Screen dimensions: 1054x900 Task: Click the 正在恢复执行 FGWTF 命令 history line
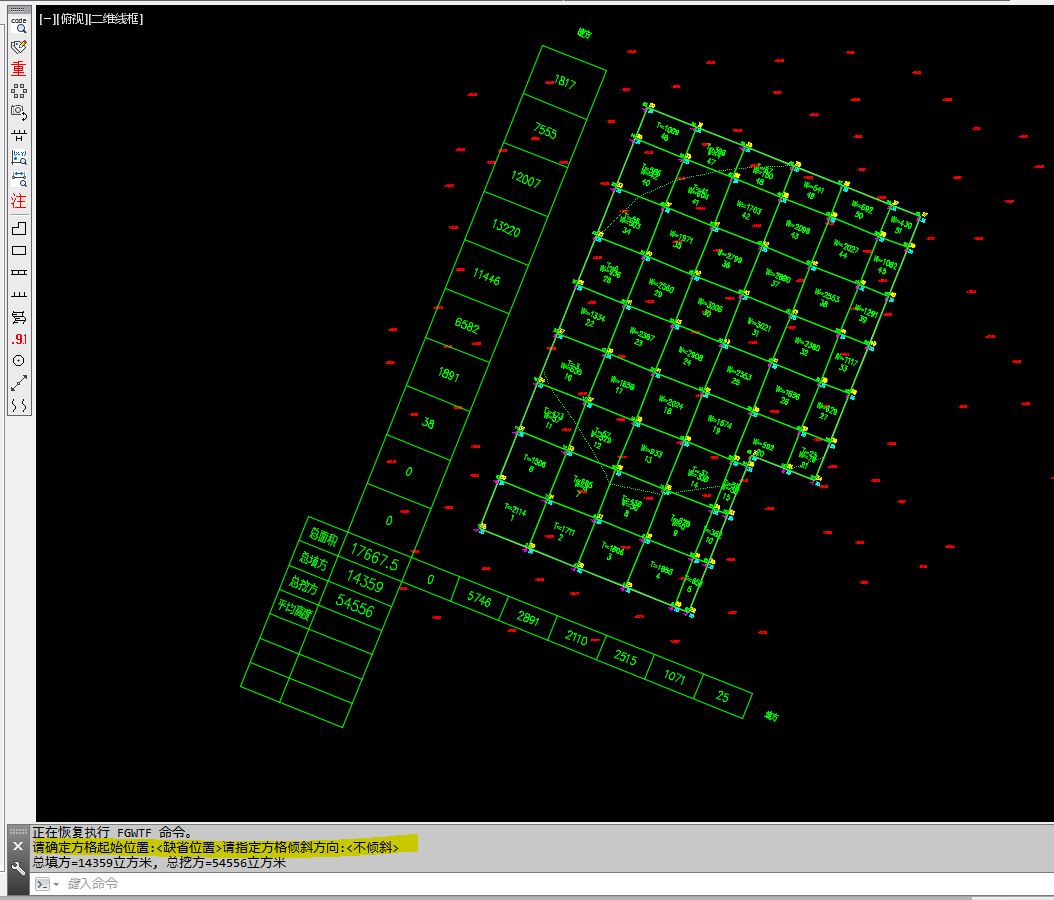[x=114, y=833]
